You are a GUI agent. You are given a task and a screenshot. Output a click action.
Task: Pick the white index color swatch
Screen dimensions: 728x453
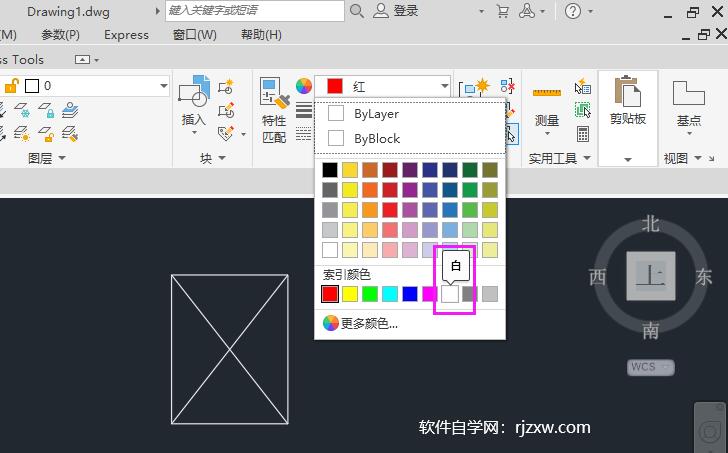pos(450,294)
